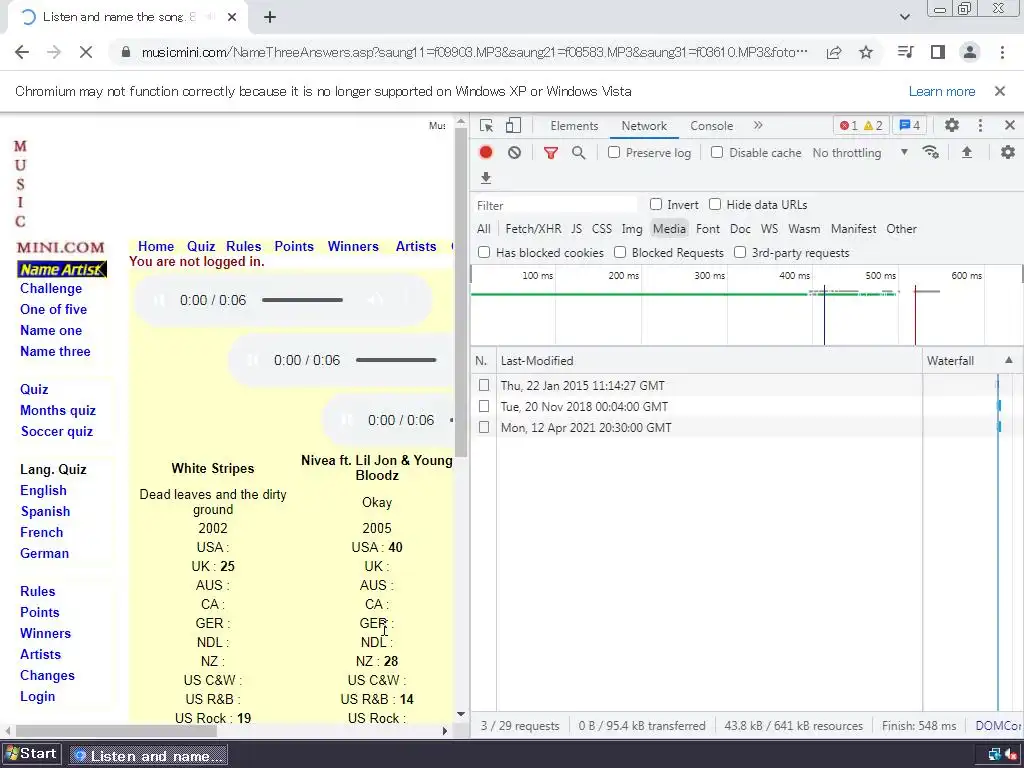
Task: Click the DevTools inspect element icon
Action: (486, 125)
